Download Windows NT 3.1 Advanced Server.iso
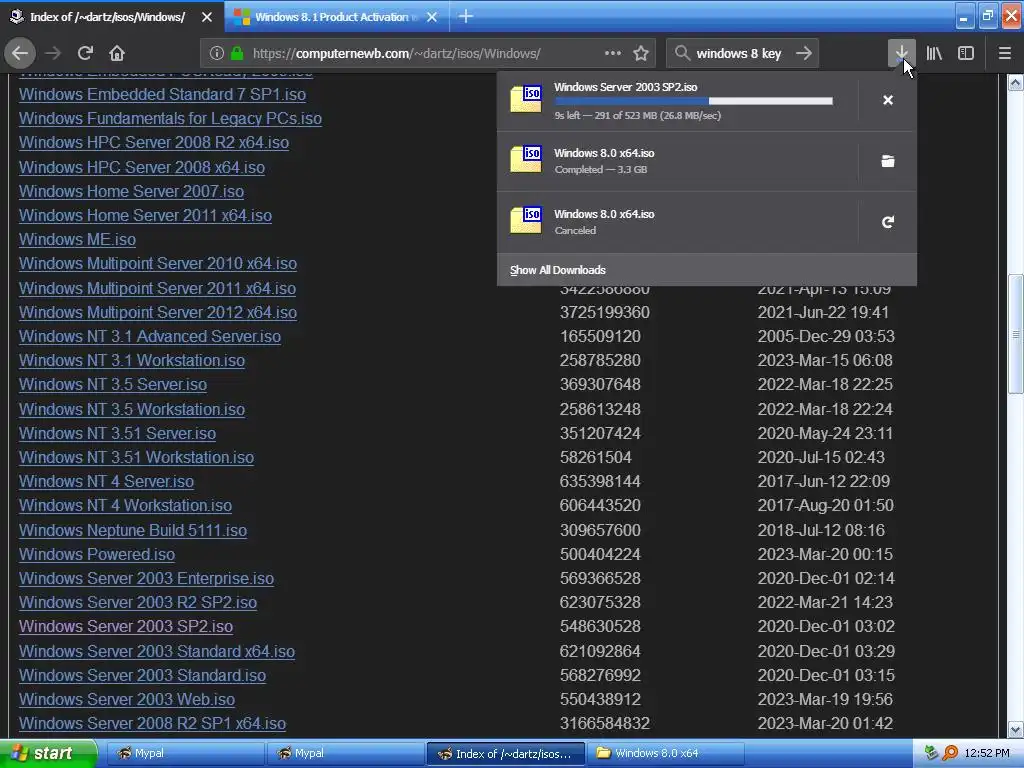 point(150,336)
